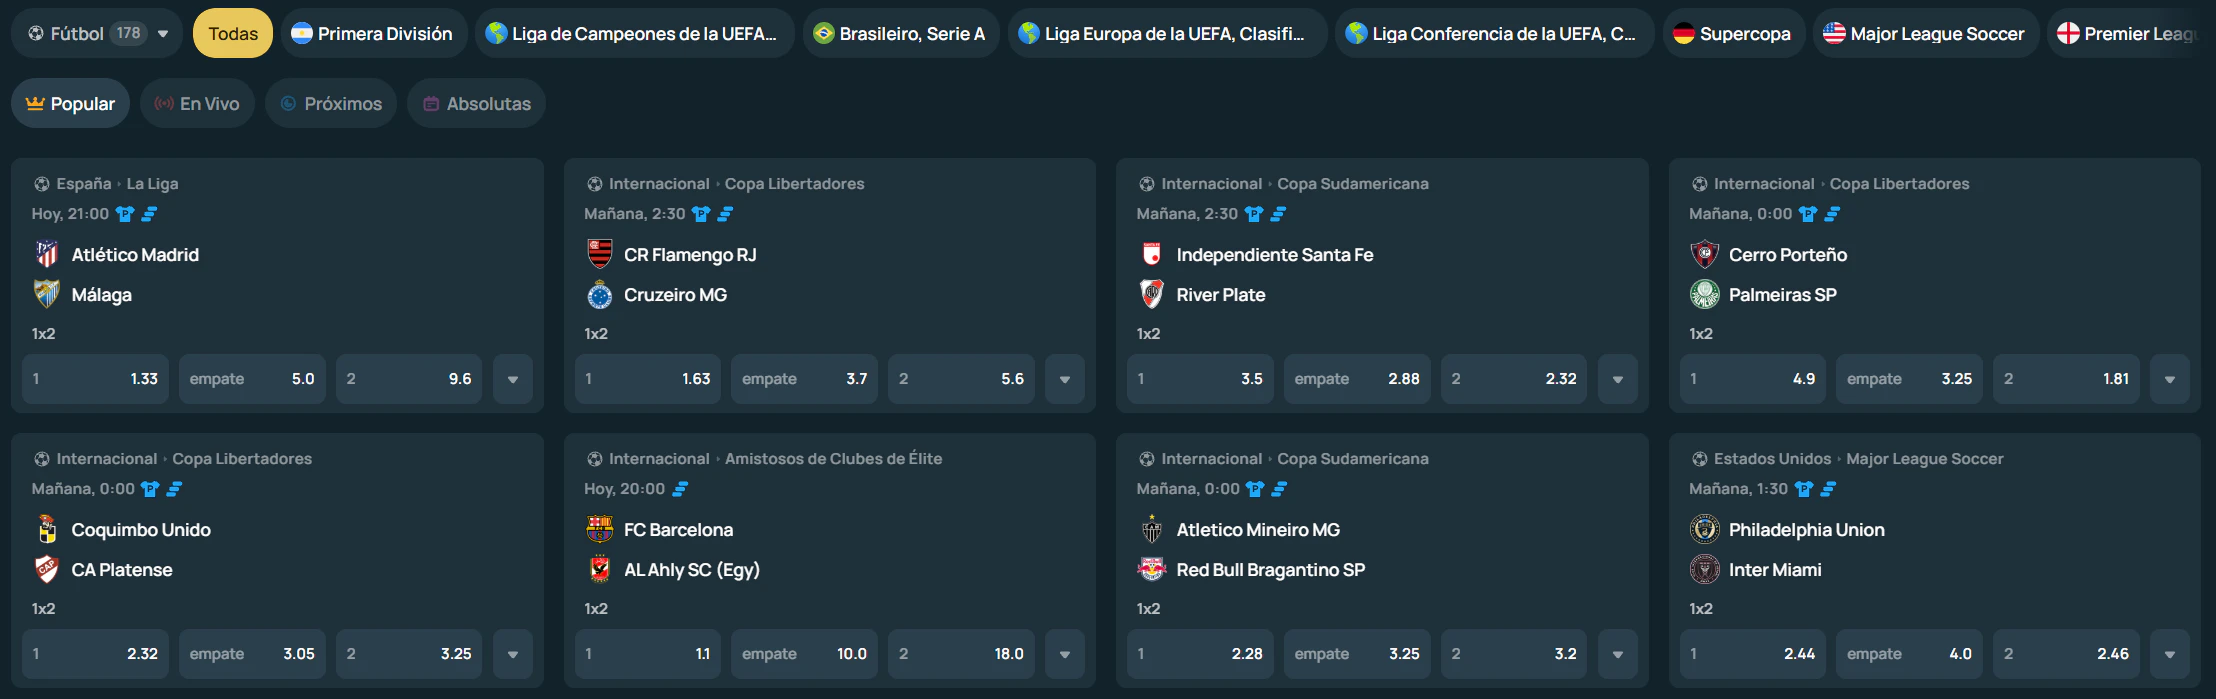Image resolution: width=2216 pixels, height=699 pixels.
Task: Expand more markets for FC Barcelona match
Action: coord(1065,654)
